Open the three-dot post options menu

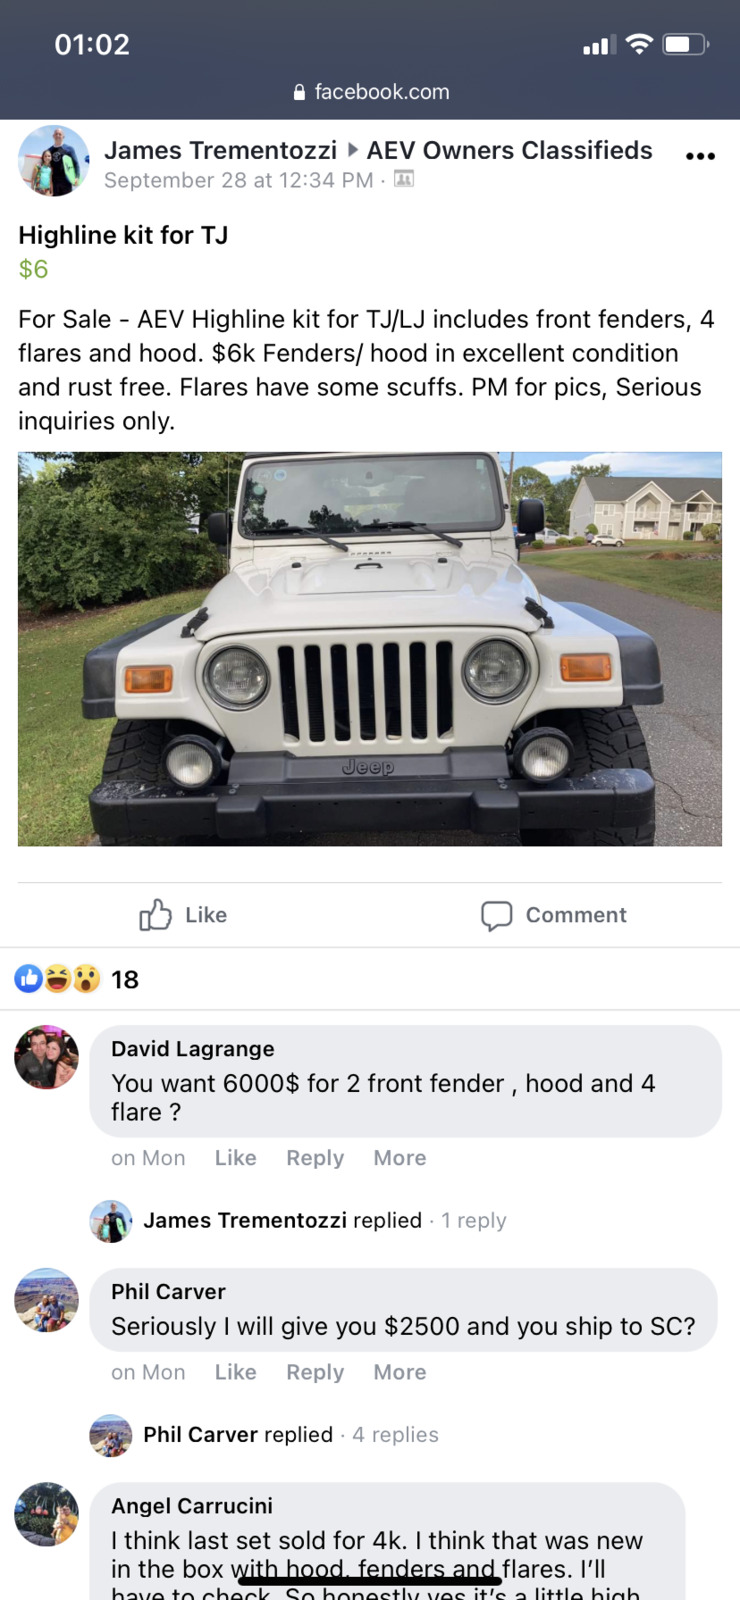tap(700, 156)
